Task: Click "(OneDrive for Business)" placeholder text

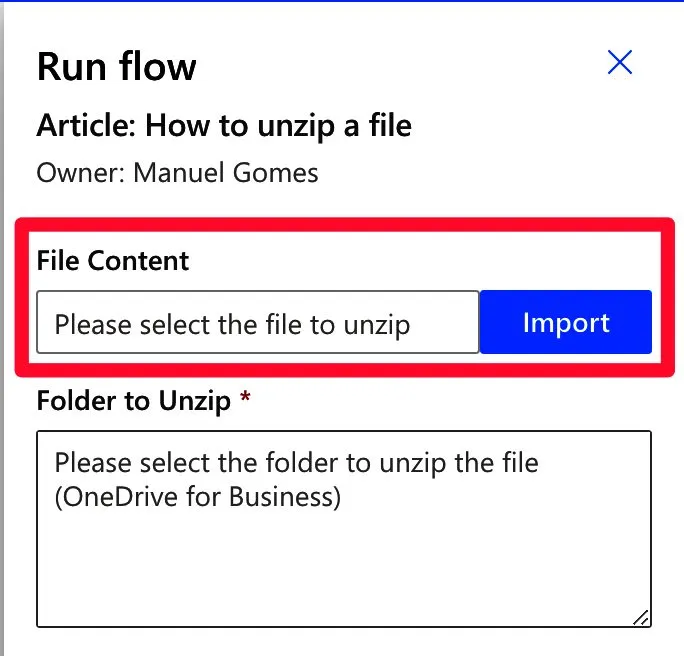Action: click(x=198, y=497)
